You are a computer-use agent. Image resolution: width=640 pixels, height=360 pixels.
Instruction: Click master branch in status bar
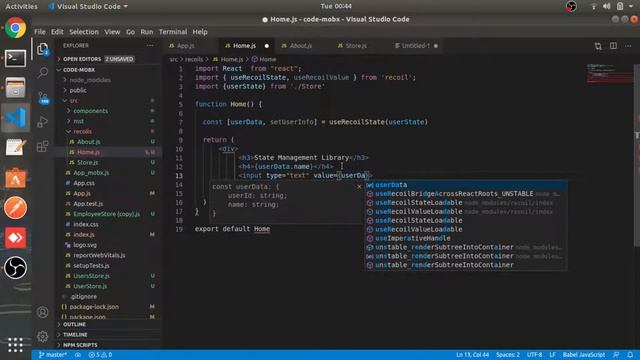(x=53, y=355)
